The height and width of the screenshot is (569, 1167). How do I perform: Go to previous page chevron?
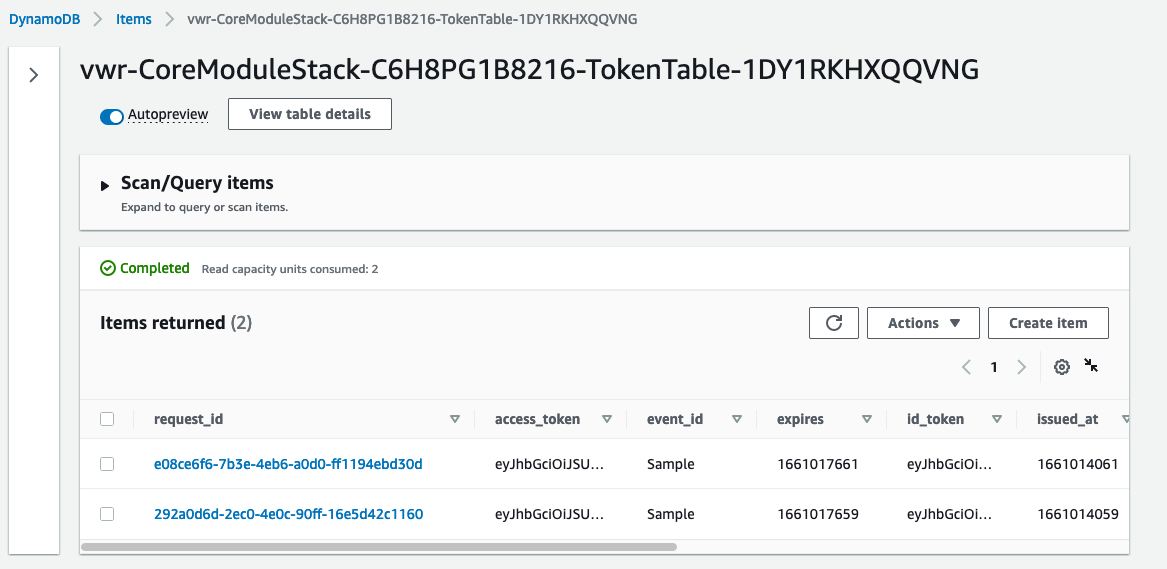coord(967,367)
